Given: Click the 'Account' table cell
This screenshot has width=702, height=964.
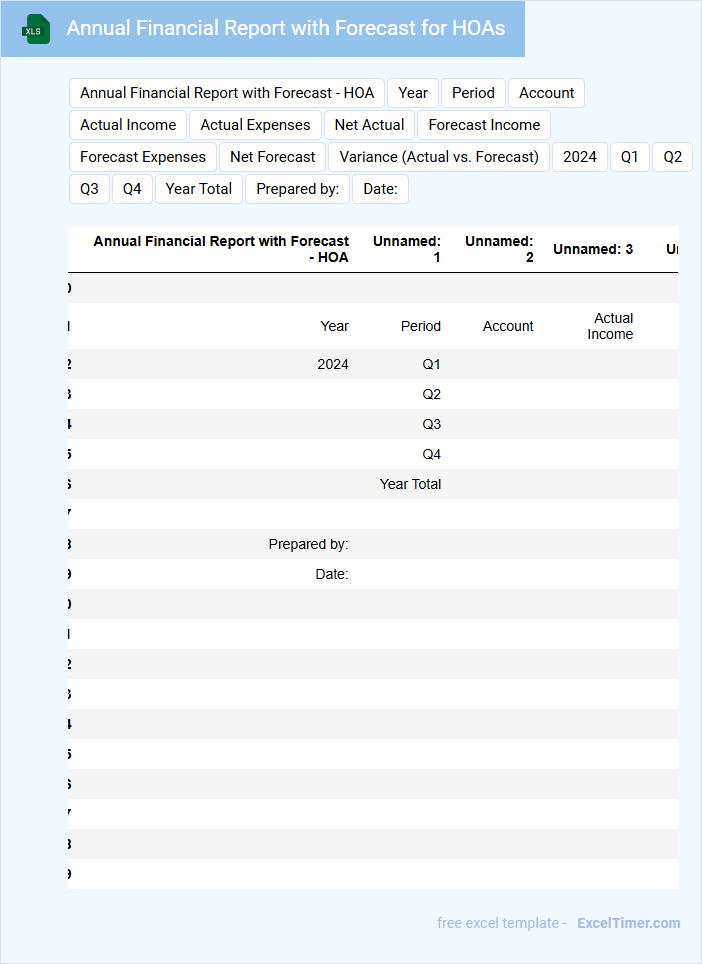Looking at the screenshot, I should (x=508, y=326).
